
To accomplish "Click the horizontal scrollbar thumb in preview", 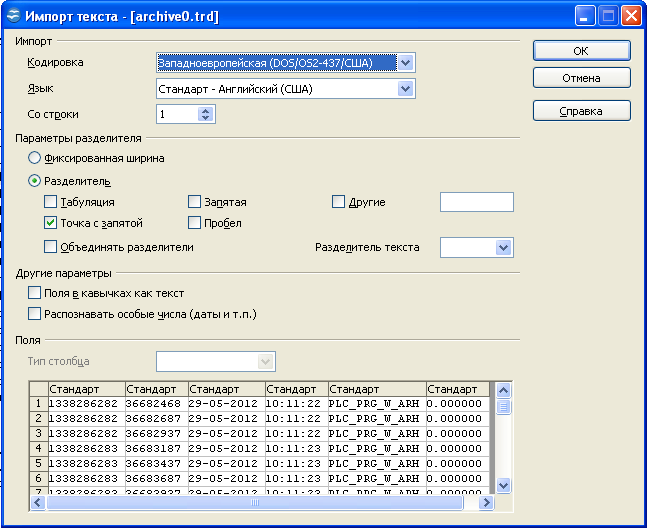I will pyautogui.click(x=255, y=503).
